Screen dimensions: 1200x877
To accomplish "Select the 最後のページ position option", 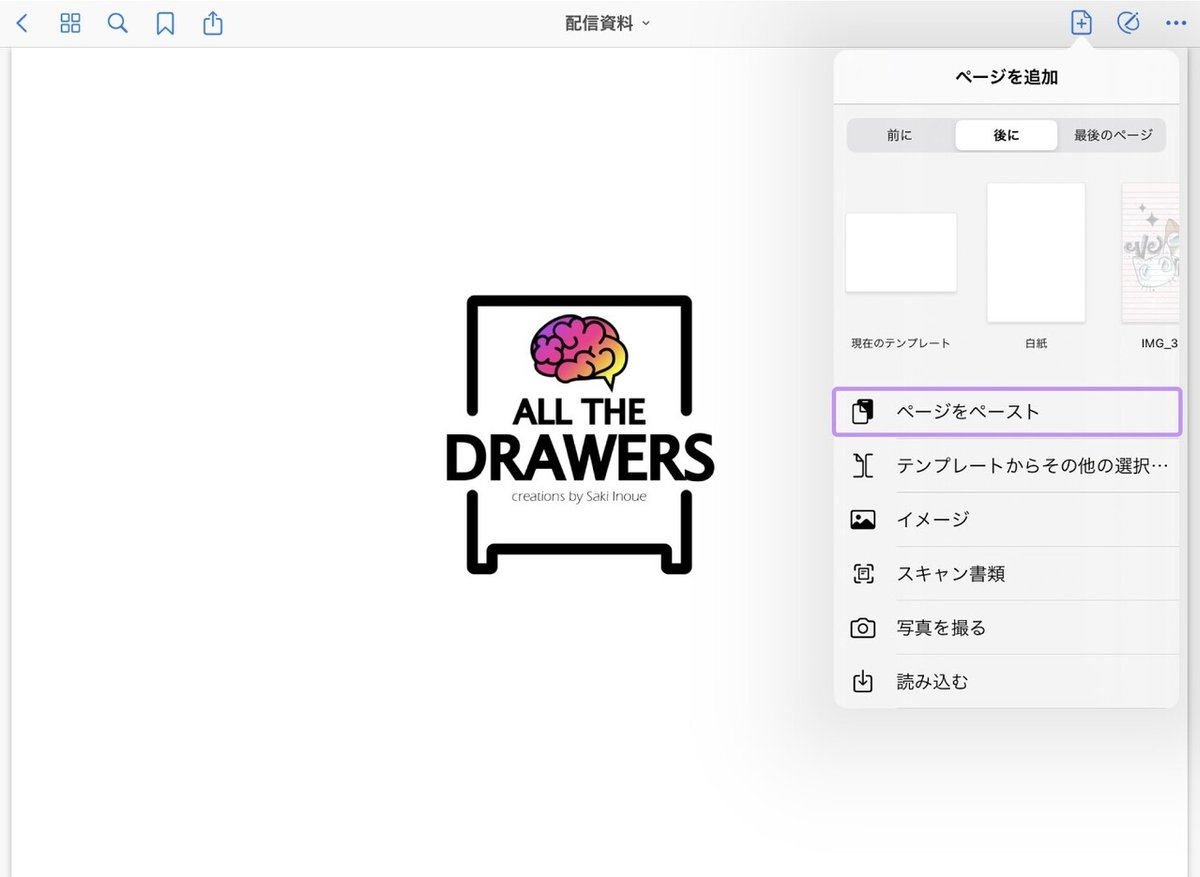I will [x=1113, y=135].
